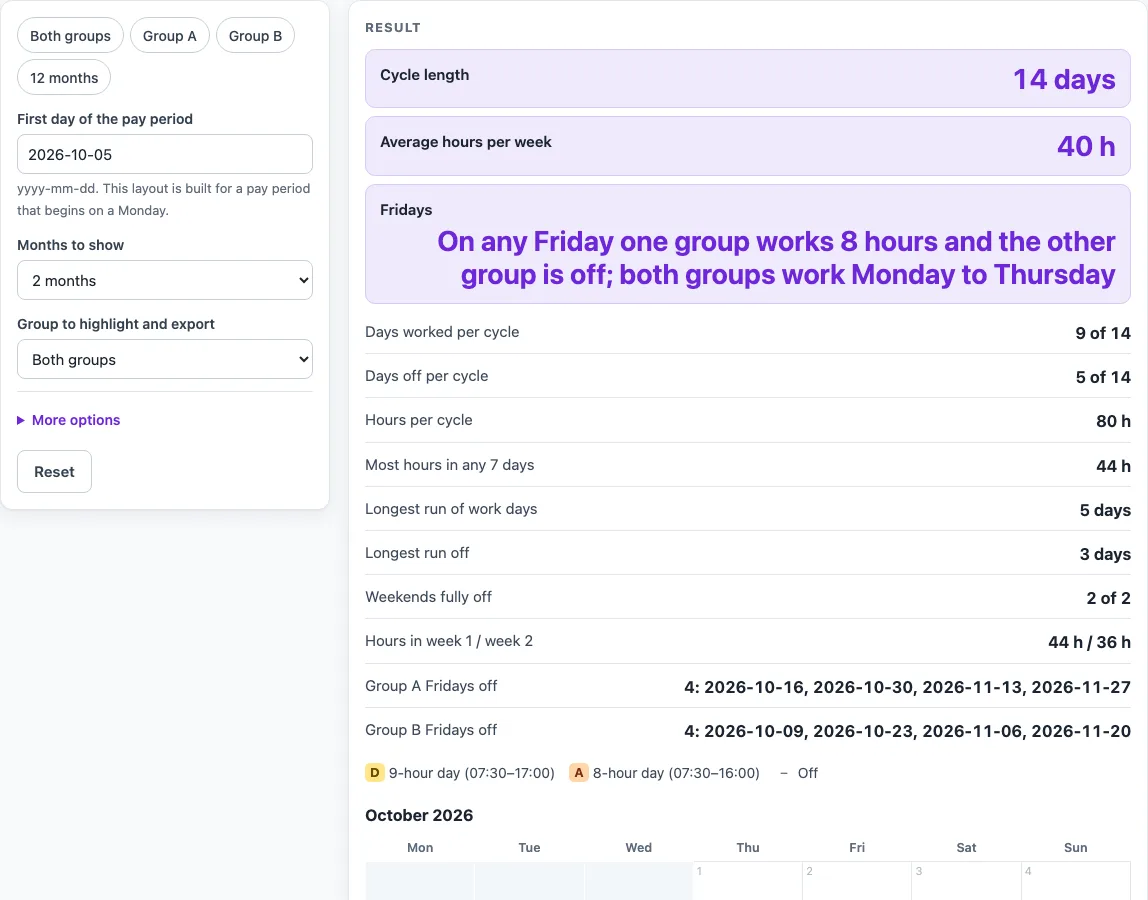The image size is (1148, 900).
Task: Choose the Group A preset chip
Action: [170, 36]
